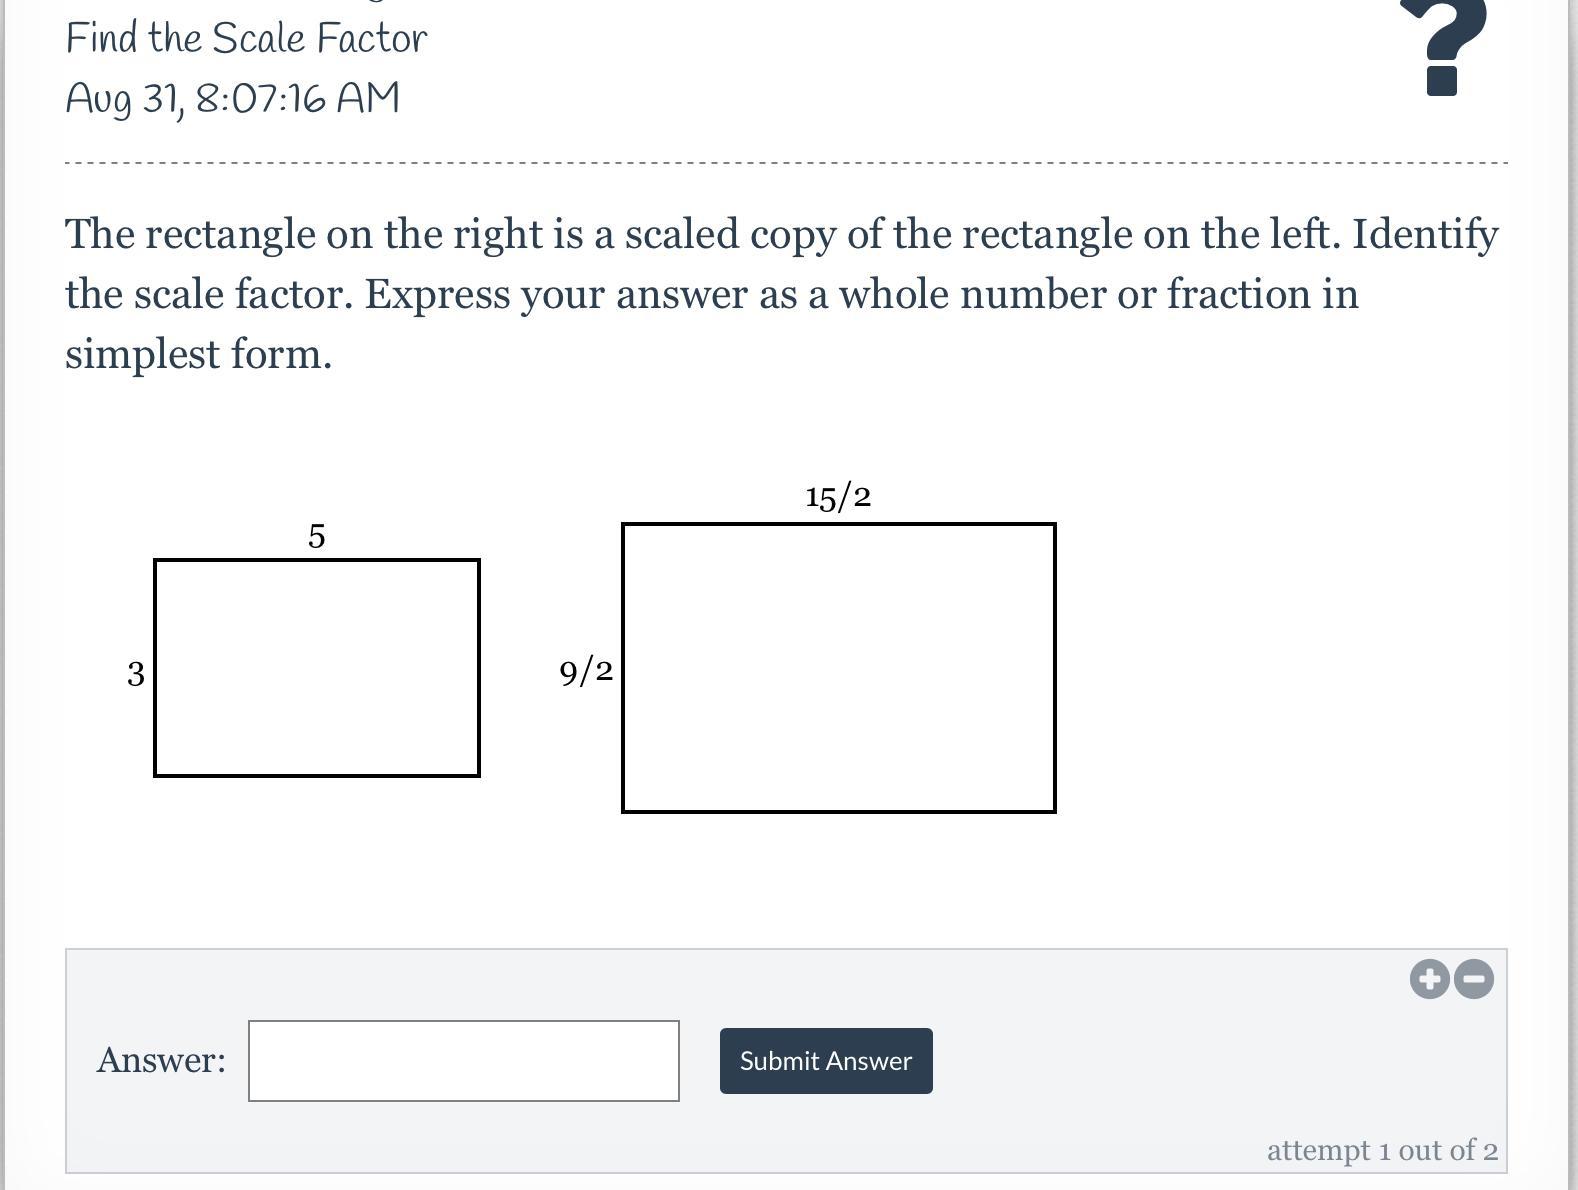Click the 9/2 side label

(x=586, y=671)
